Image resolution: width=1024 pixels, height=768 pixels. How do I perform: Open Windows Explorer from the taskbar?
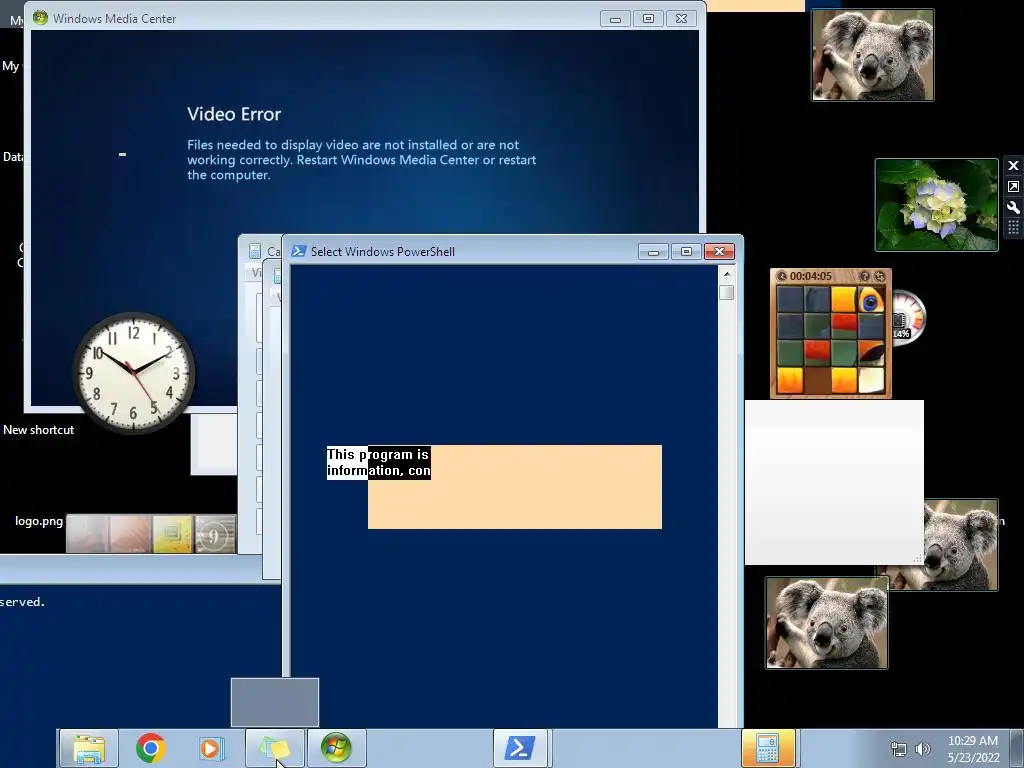click(89, 748)
